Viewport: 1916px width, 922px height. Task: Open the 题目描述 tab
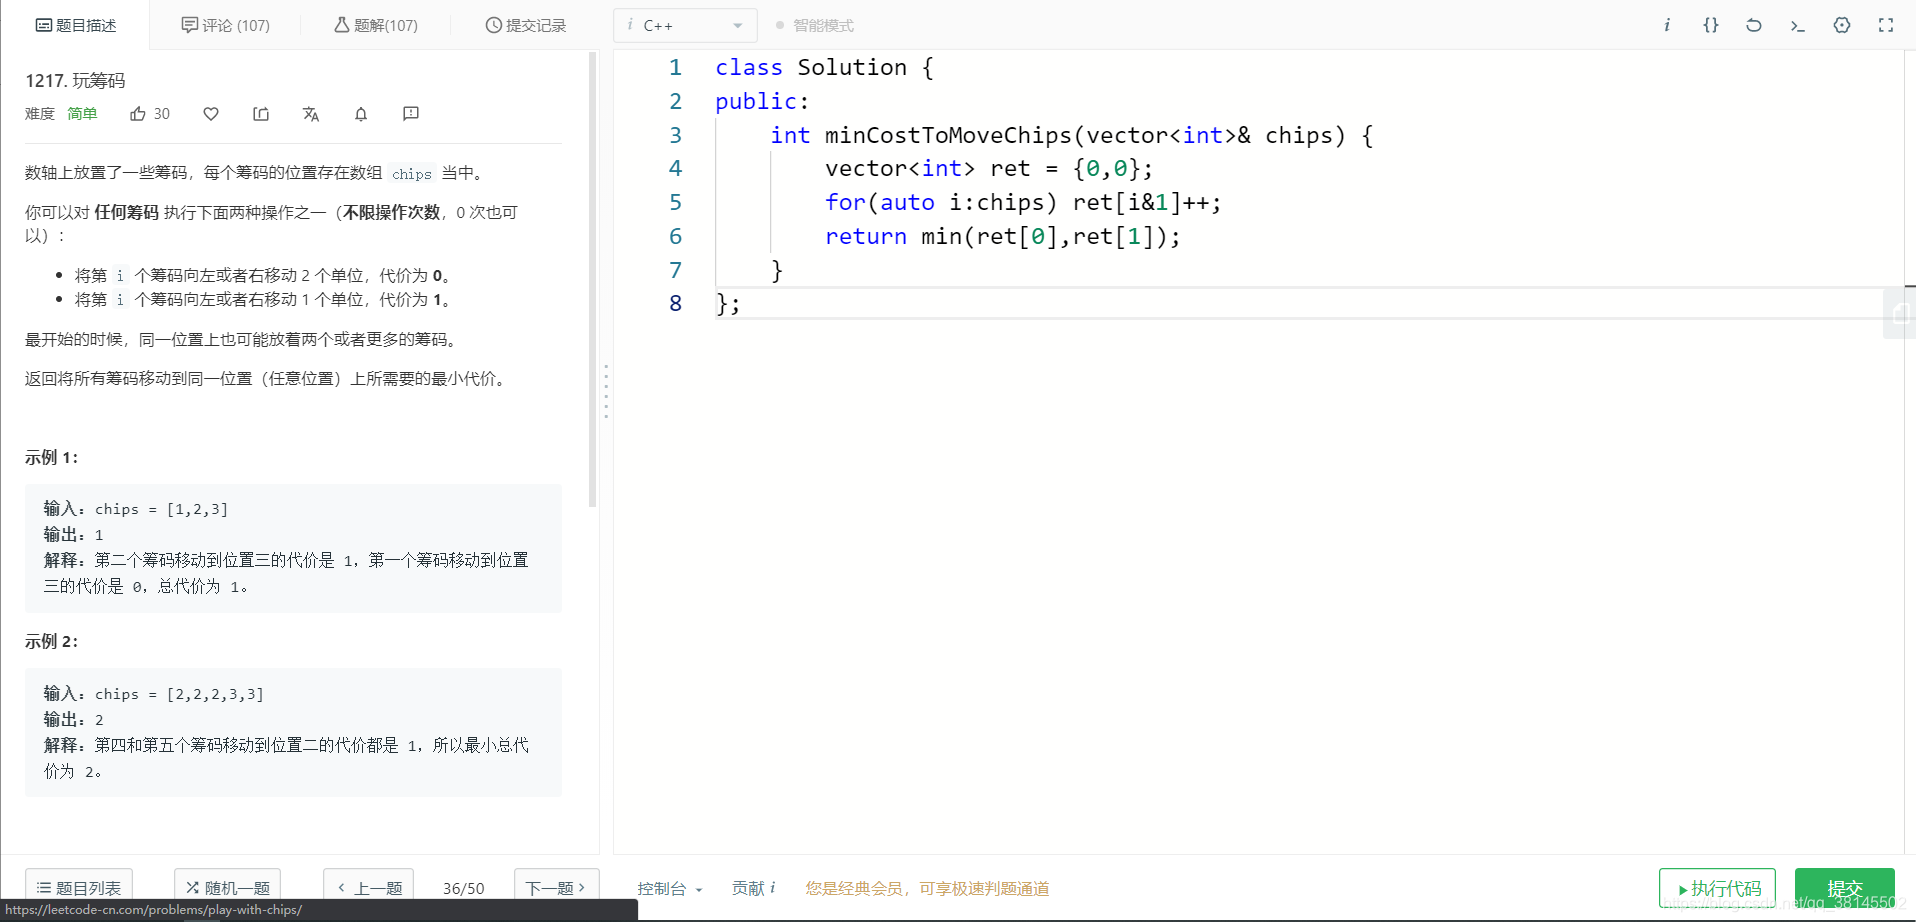pyautogui.click(x=76, y=25)
